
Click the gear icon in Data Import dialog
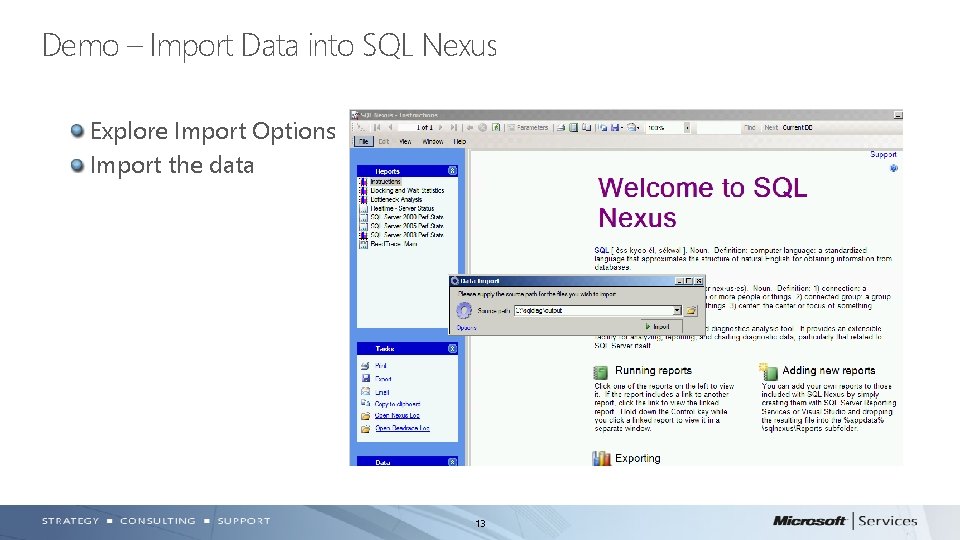point(464,310)
